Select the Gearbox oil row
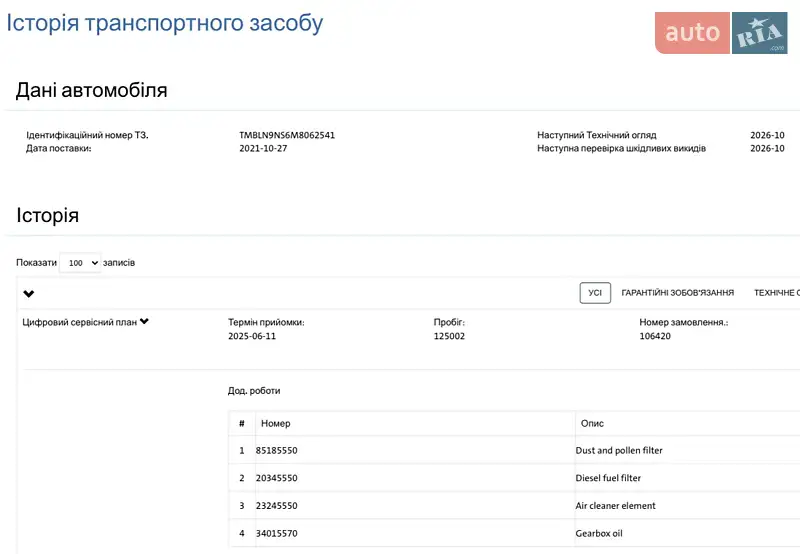The width and height of the screenshot is (800, 554). click(599, 534)
